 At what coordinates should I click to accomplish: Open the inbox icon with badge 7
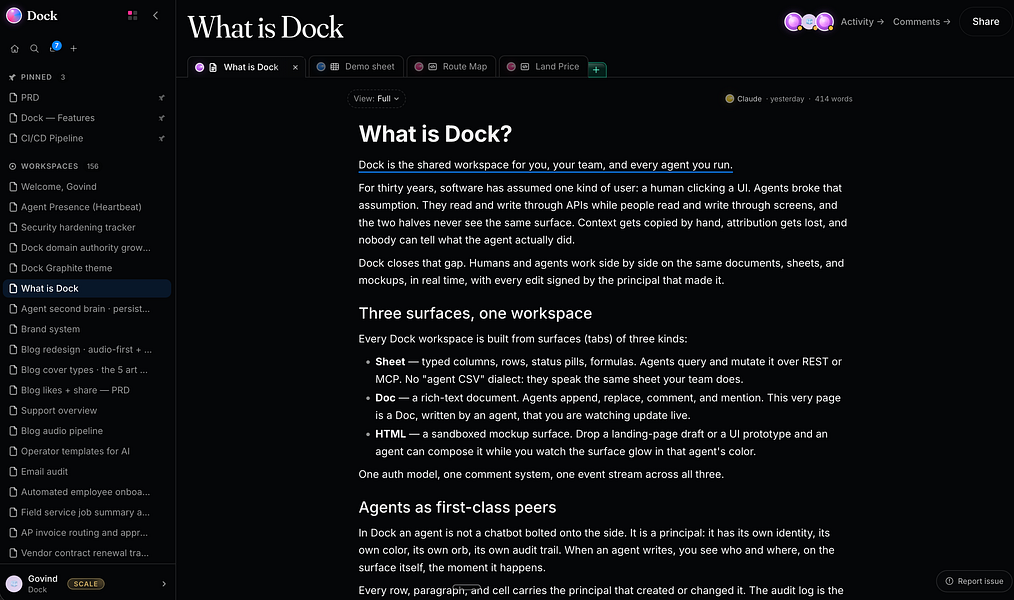tap(54, 48)
